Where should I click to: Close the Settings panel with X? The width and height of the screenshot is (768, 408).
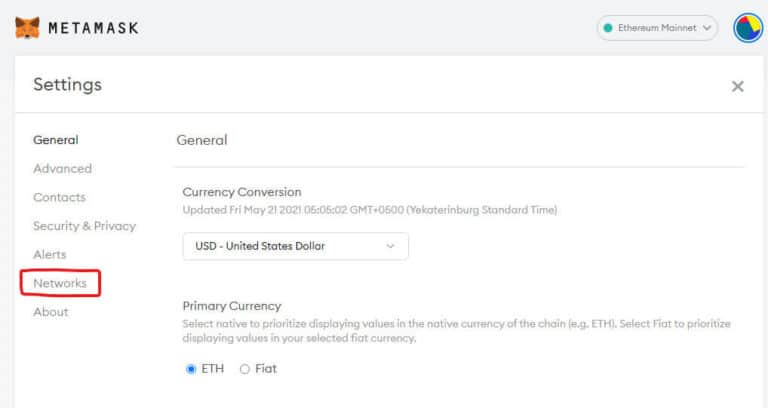(737, 87)
